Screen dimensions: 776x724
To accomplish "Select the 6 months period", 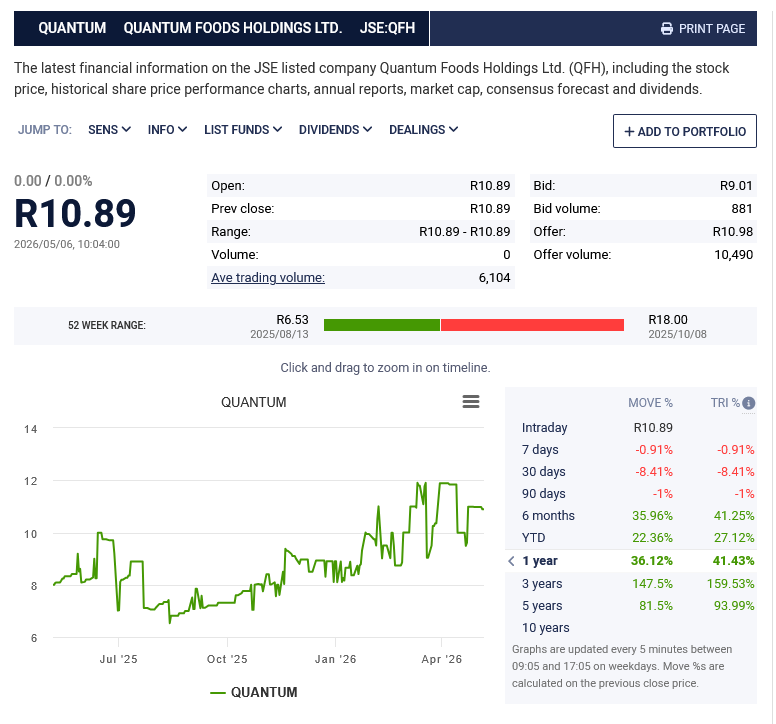I will [x=630, y=516].
